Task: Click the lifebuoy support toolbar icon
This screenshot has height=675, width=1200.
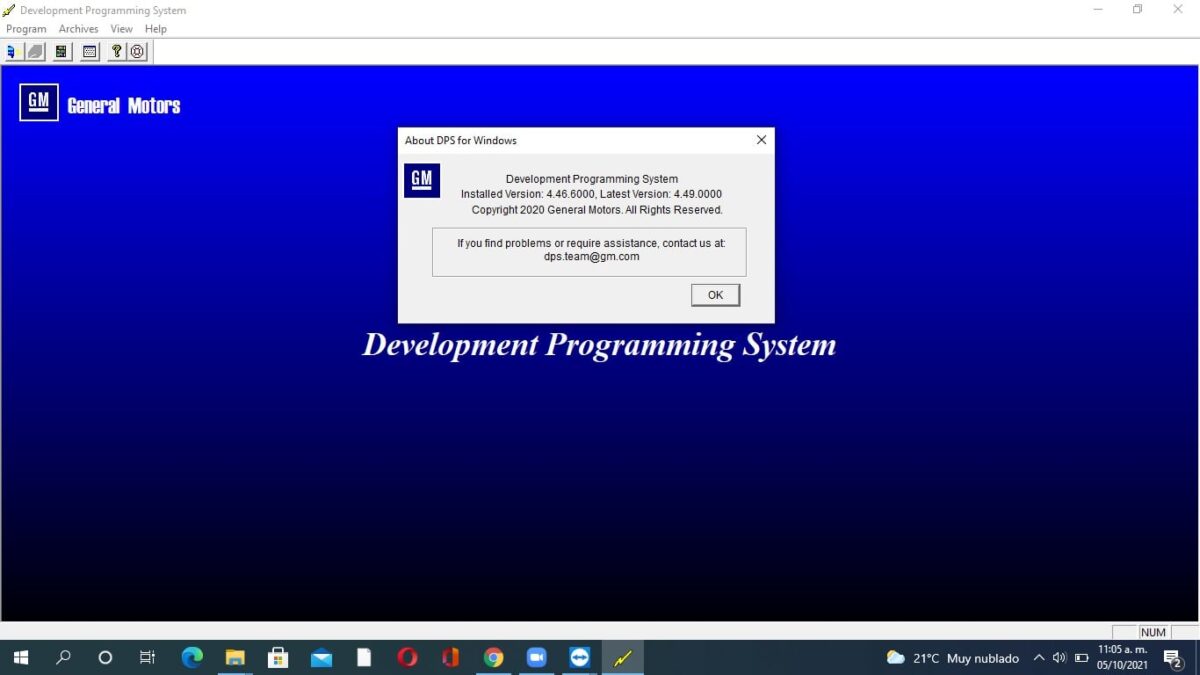Action: 138,51
